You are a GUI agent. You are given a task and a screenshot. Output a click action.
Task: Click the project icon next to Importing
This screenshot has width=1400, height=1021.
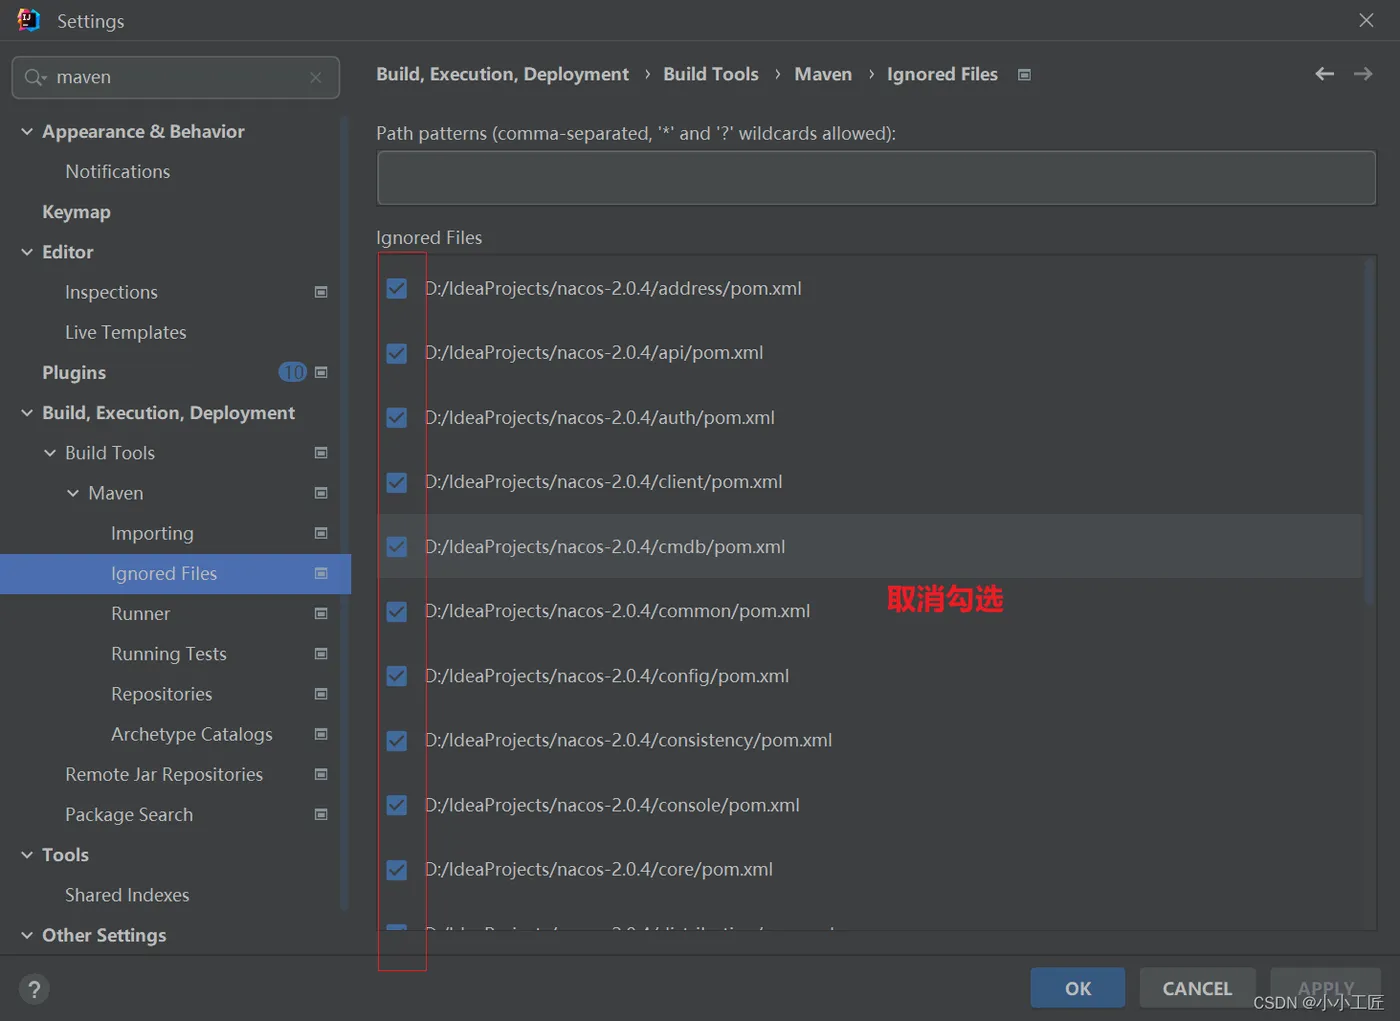point(321,533)
